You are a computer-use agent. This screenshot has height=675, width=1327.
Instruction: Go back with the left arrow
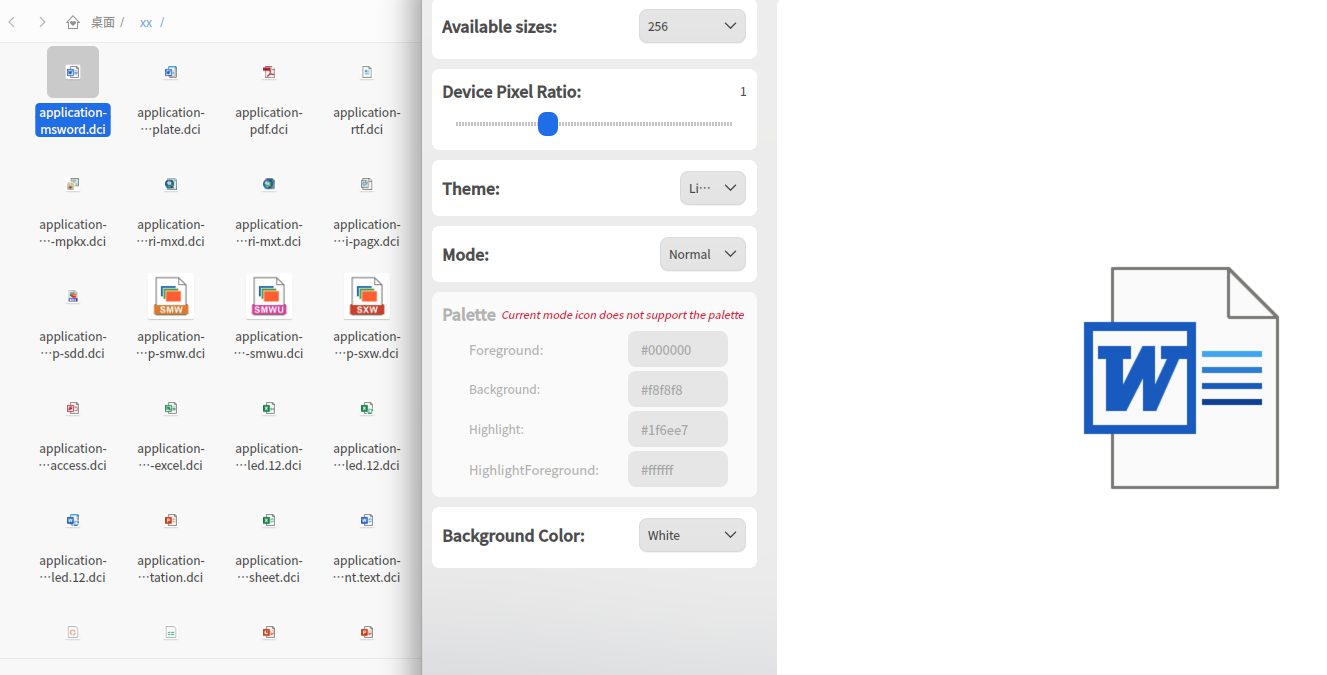[x=12, y=22]
